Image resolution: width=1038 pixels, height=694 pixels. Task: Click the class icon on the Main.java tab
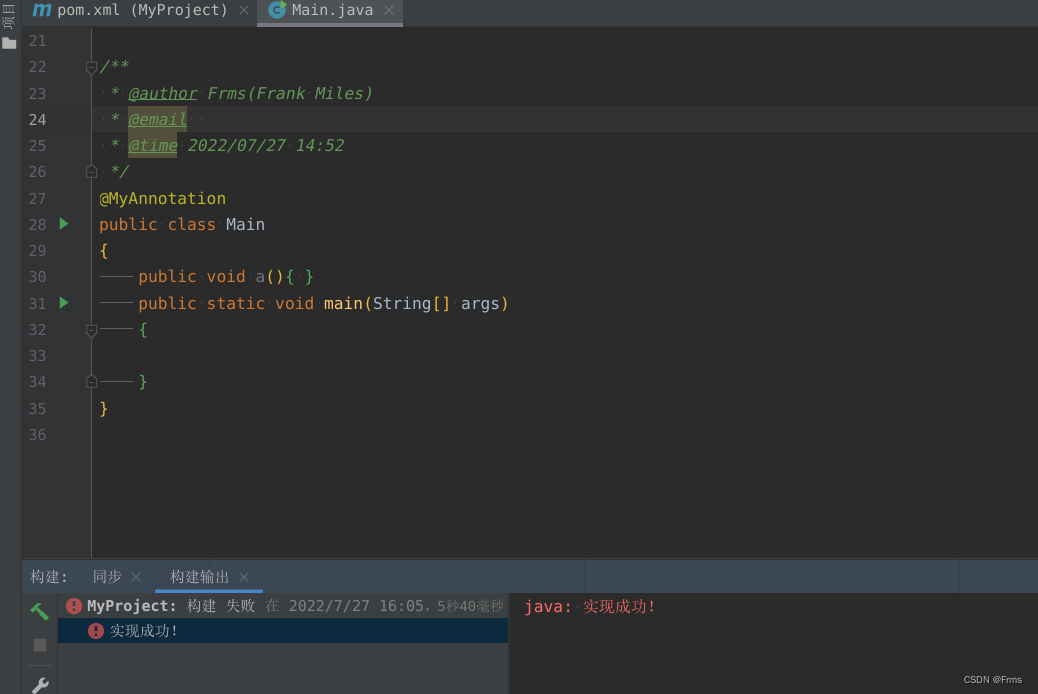click(275, 10)
